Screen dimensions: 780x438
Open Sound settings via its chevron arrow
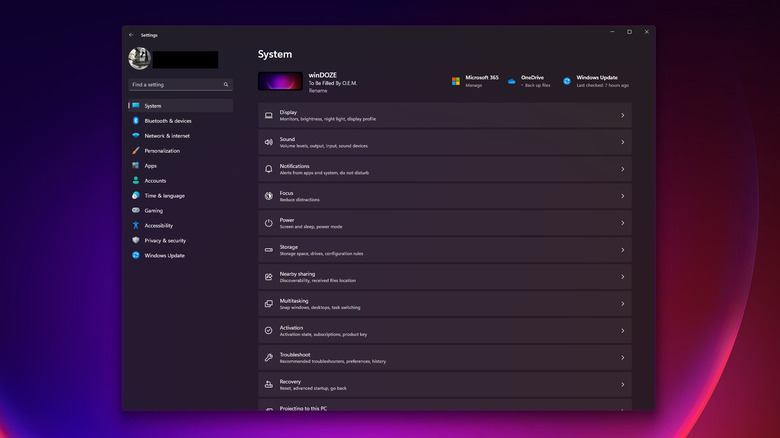tap(622, 143)
